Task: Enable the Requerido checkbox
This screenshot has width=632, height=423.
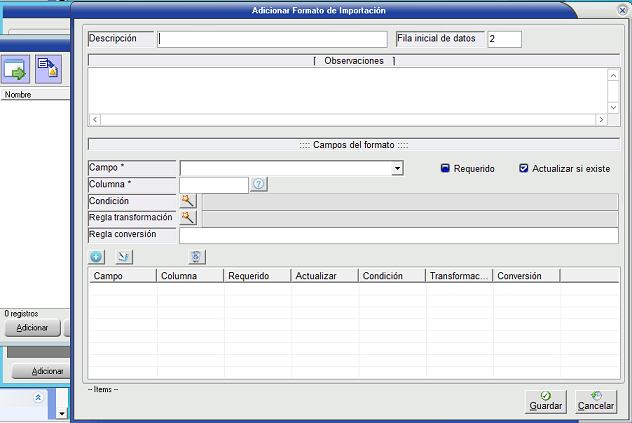Action: (x=445, y=169)
